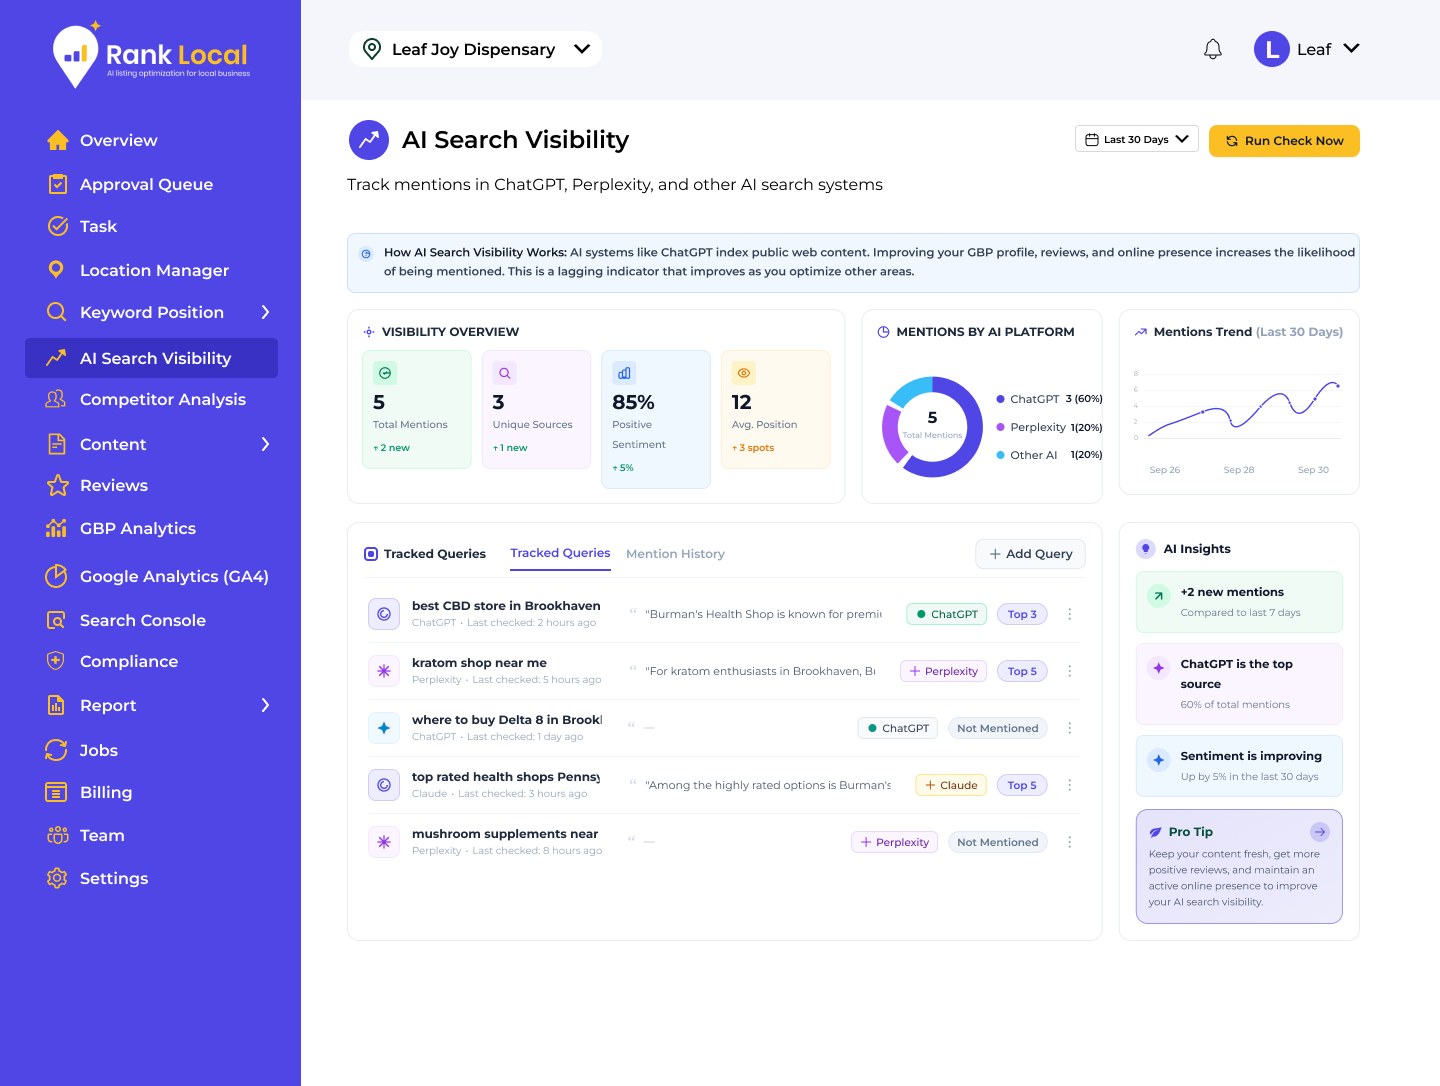This screenshot has height=1086, width=1440.
Task: Click the Jobs refresh icon
Action: pyautogui.click(x=57, y=750)
